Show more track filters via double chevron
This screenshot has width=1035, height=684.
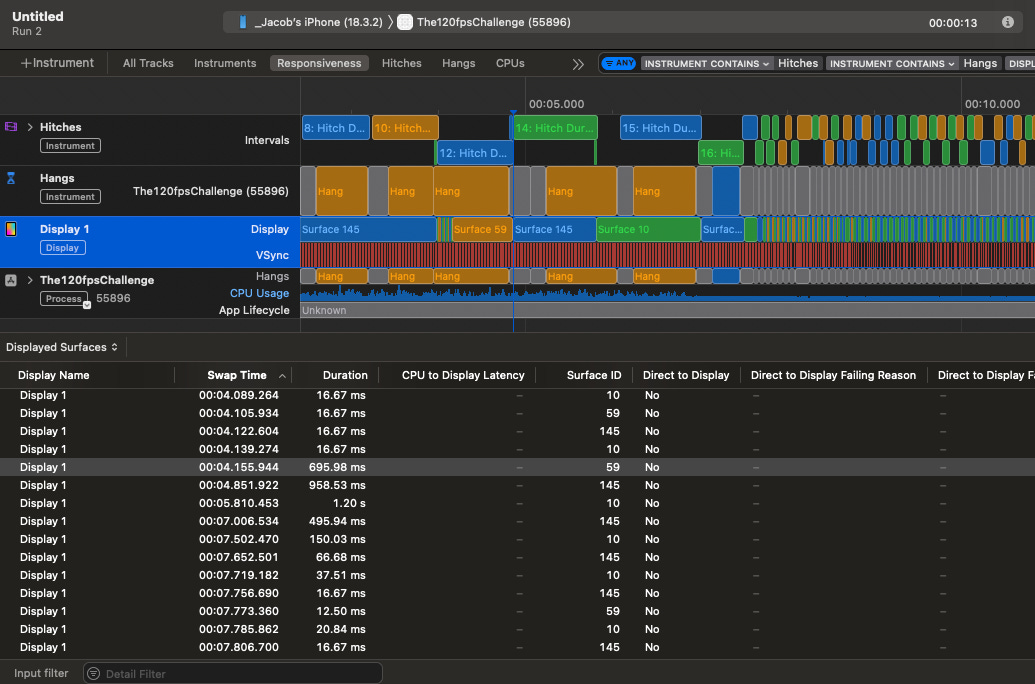578,63
